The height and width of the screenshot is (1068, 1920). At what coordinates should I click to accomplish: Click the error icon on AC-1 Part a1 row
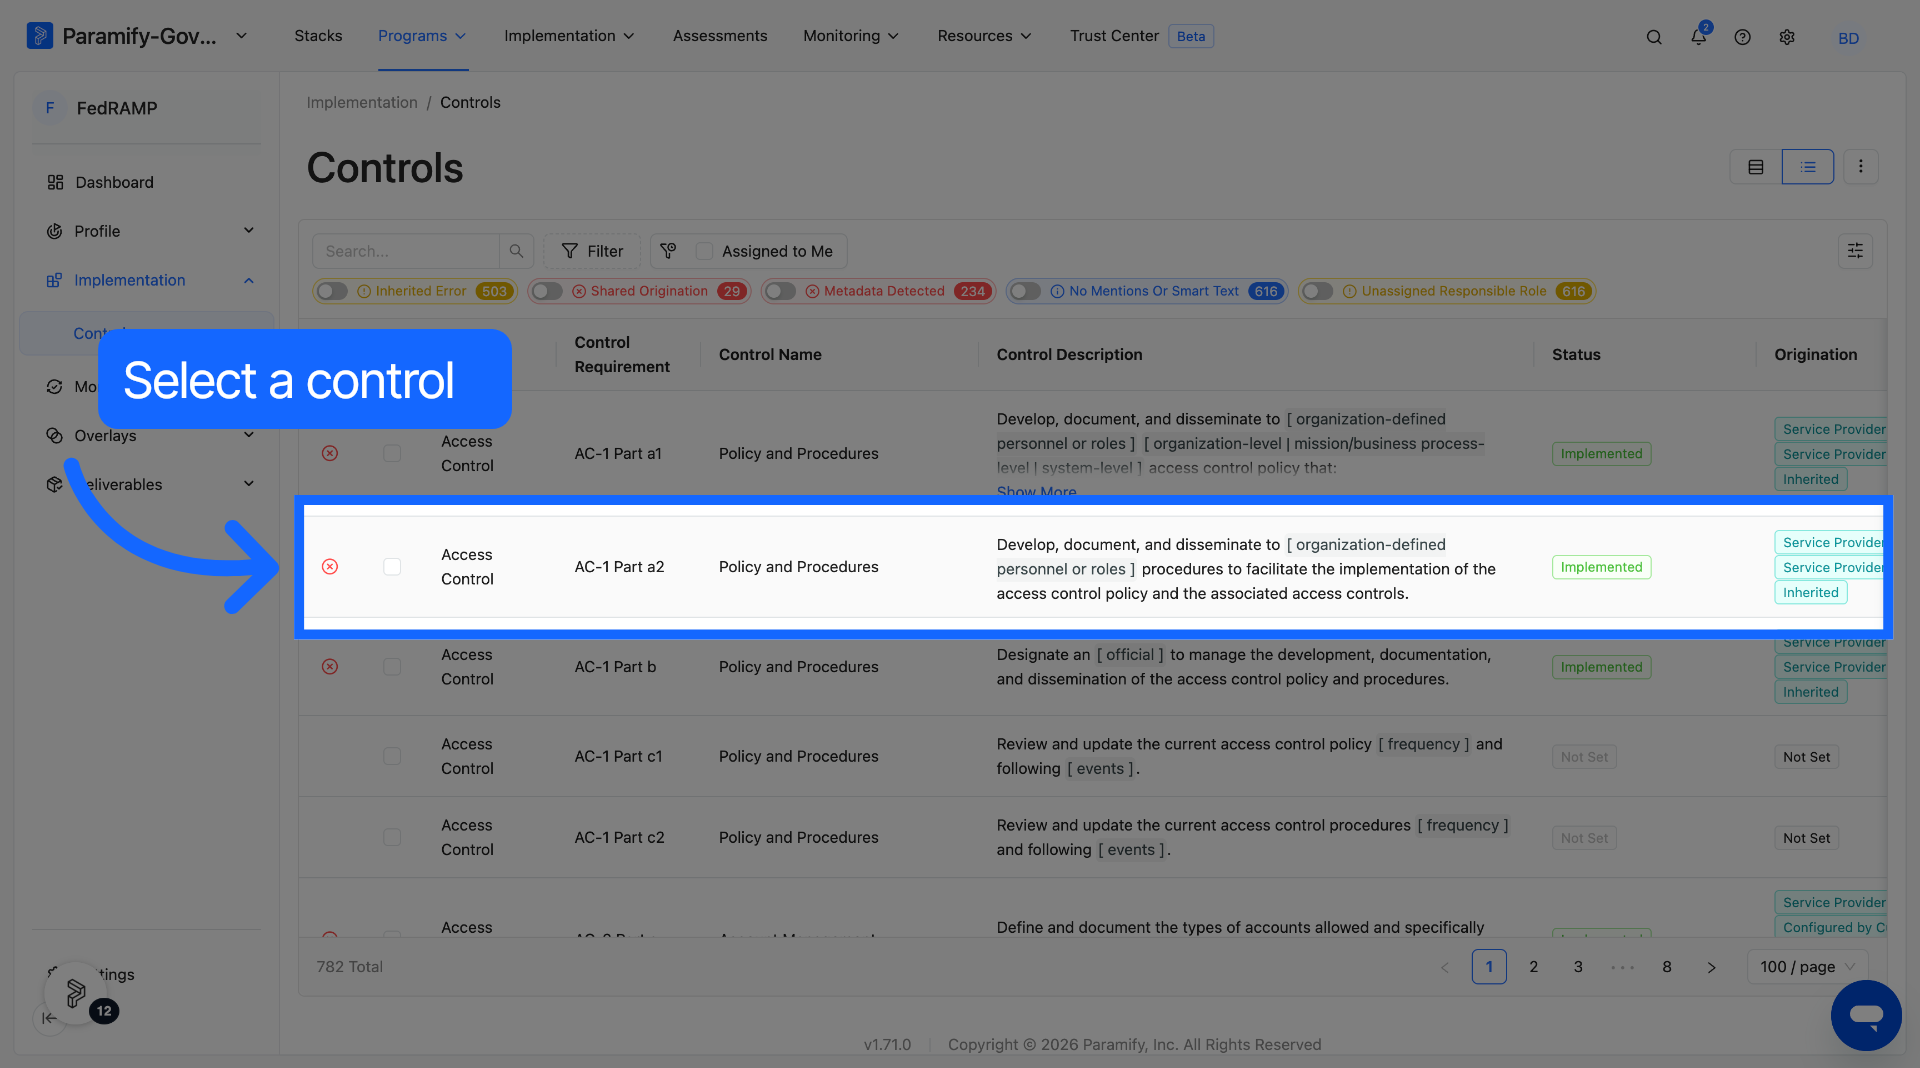point(330,453)
